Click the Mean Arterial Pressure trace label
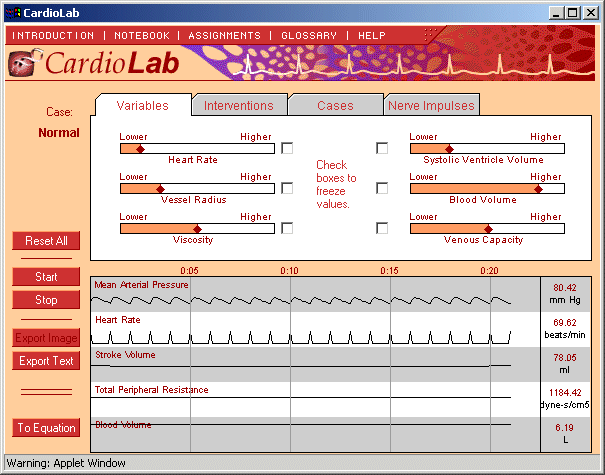605x475 pixels. click(x=141, y=285)
